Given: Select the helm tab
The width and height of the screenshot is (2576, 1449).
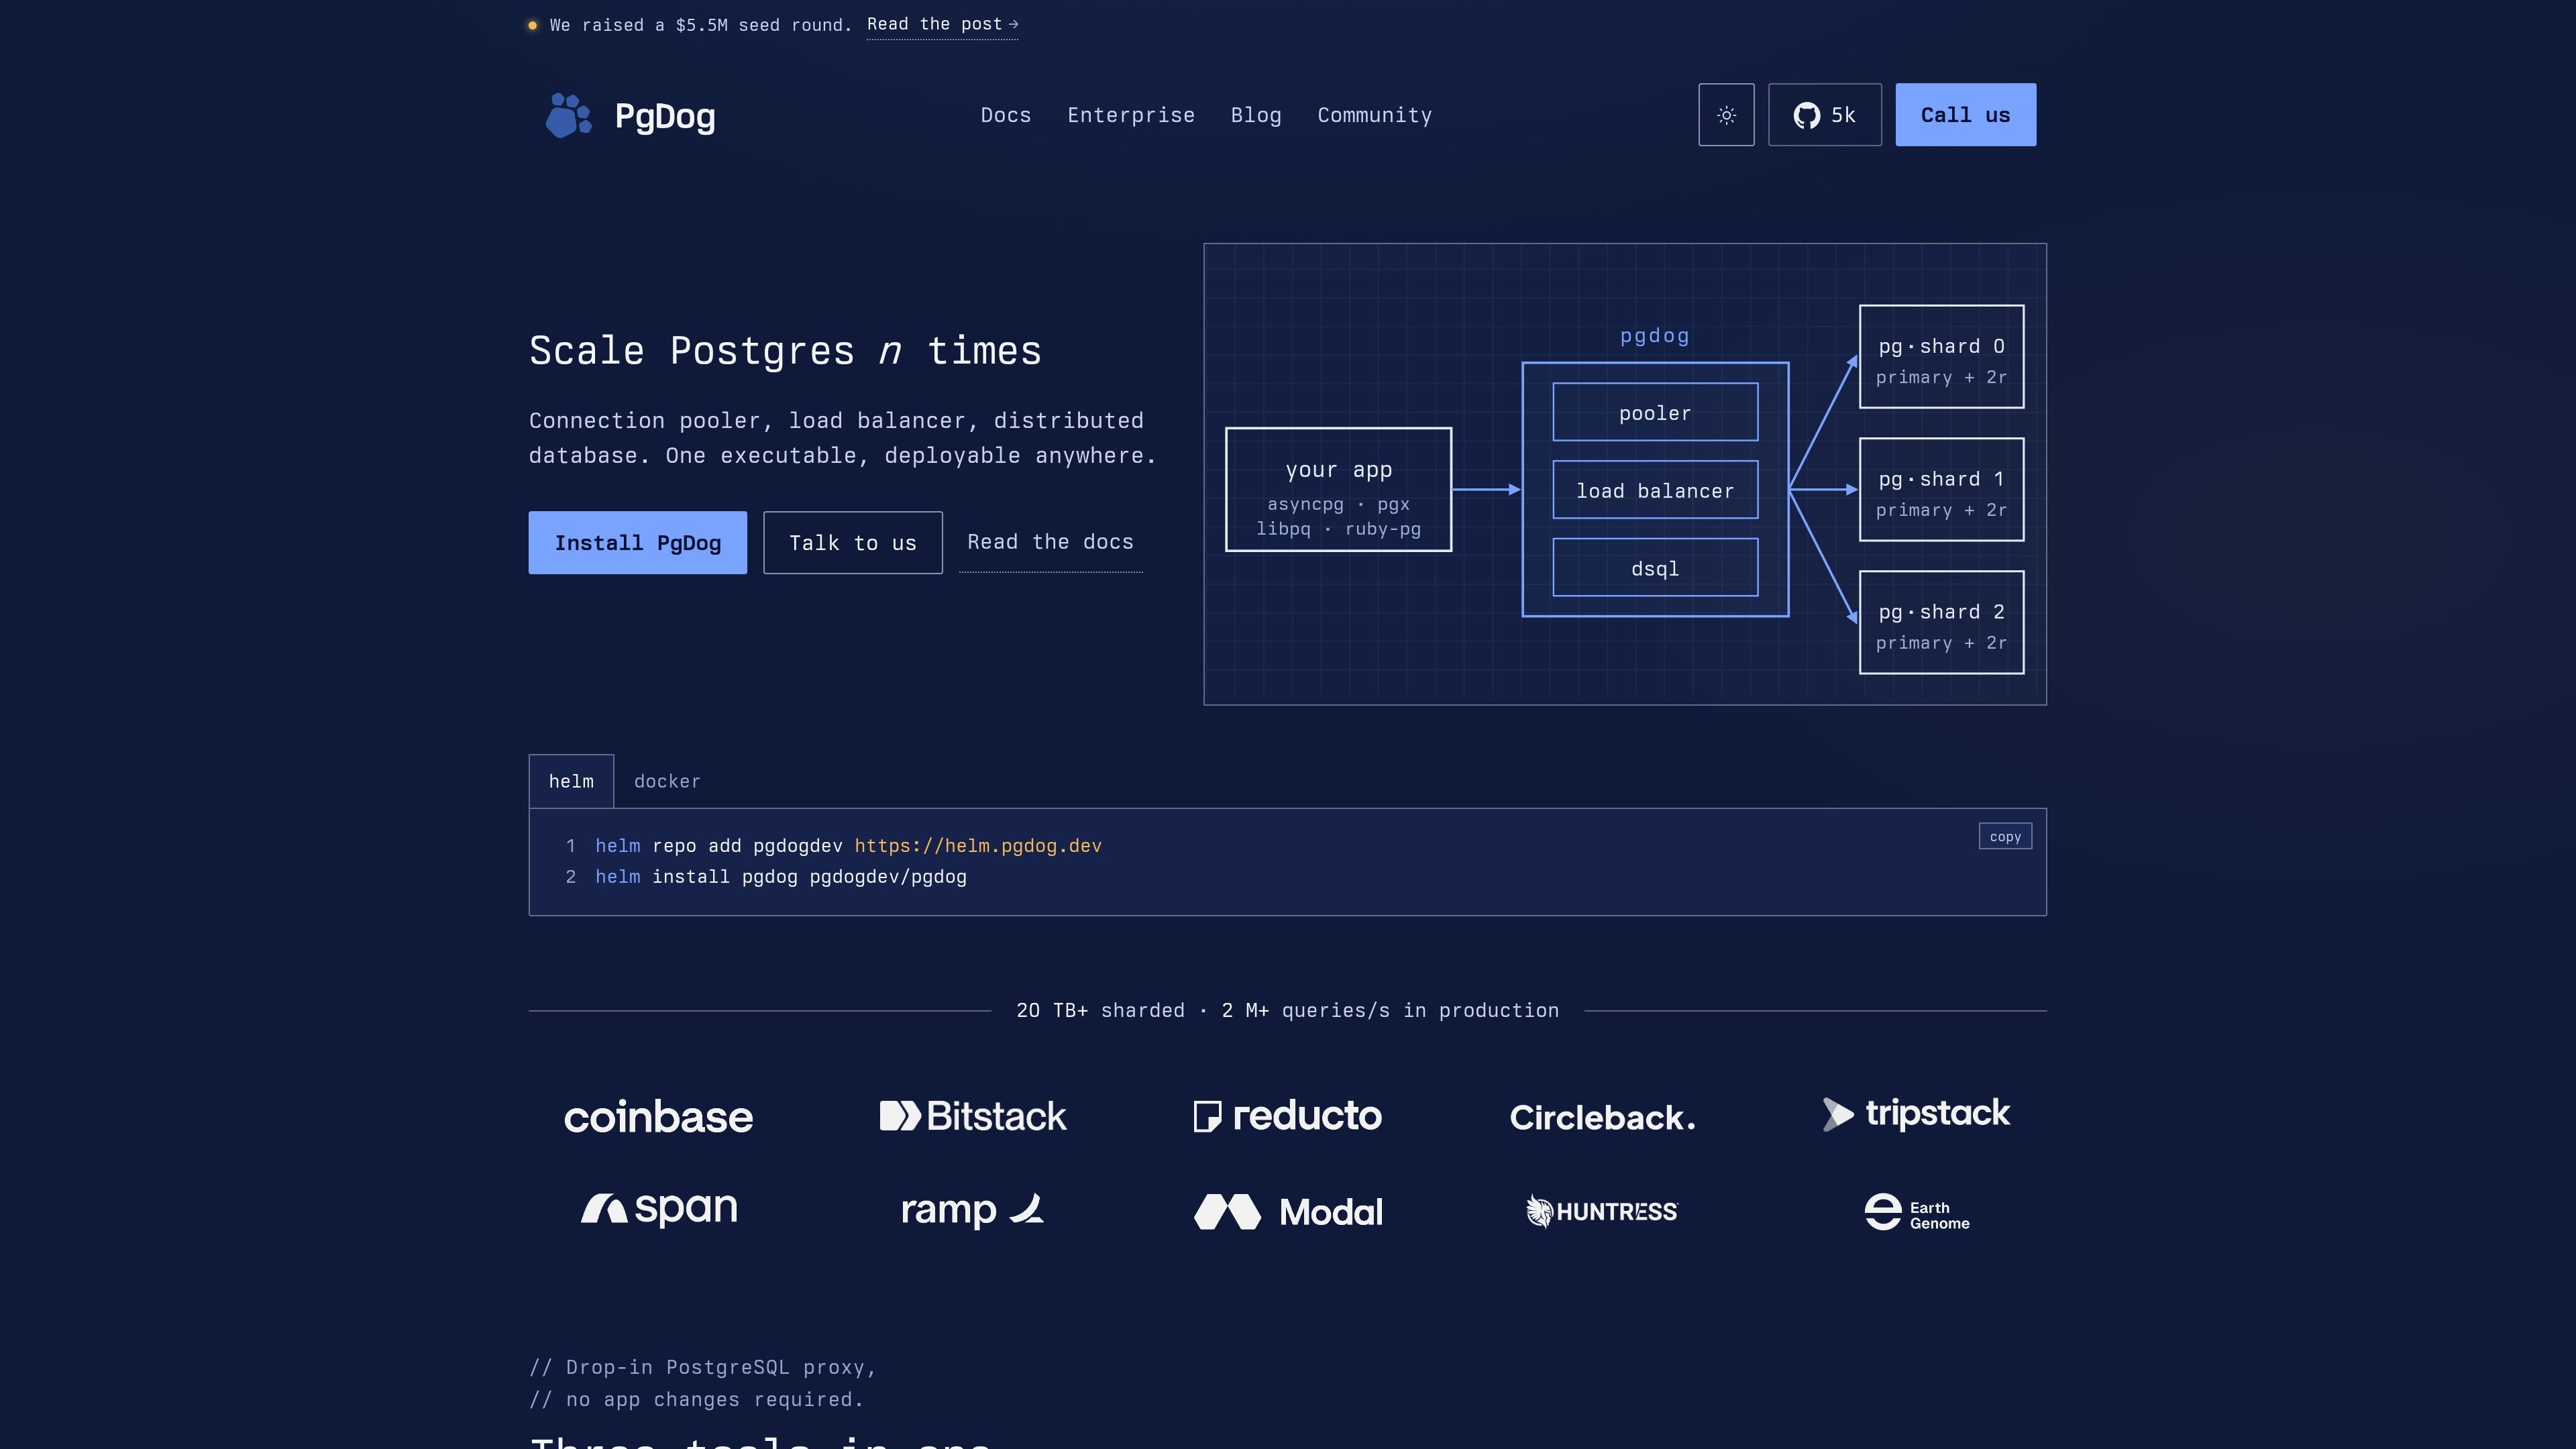Looking at the screenshot, I should tap(571, 781).
